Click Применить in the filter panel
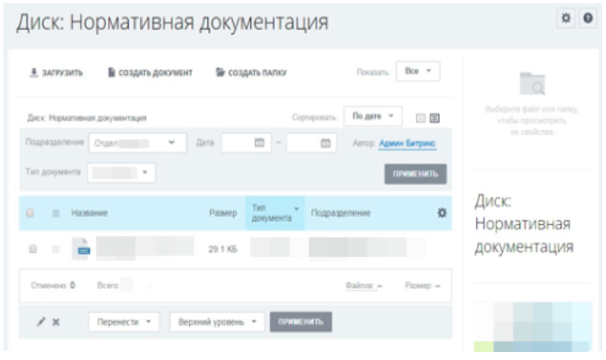606x360 pixels. point(415,174)
